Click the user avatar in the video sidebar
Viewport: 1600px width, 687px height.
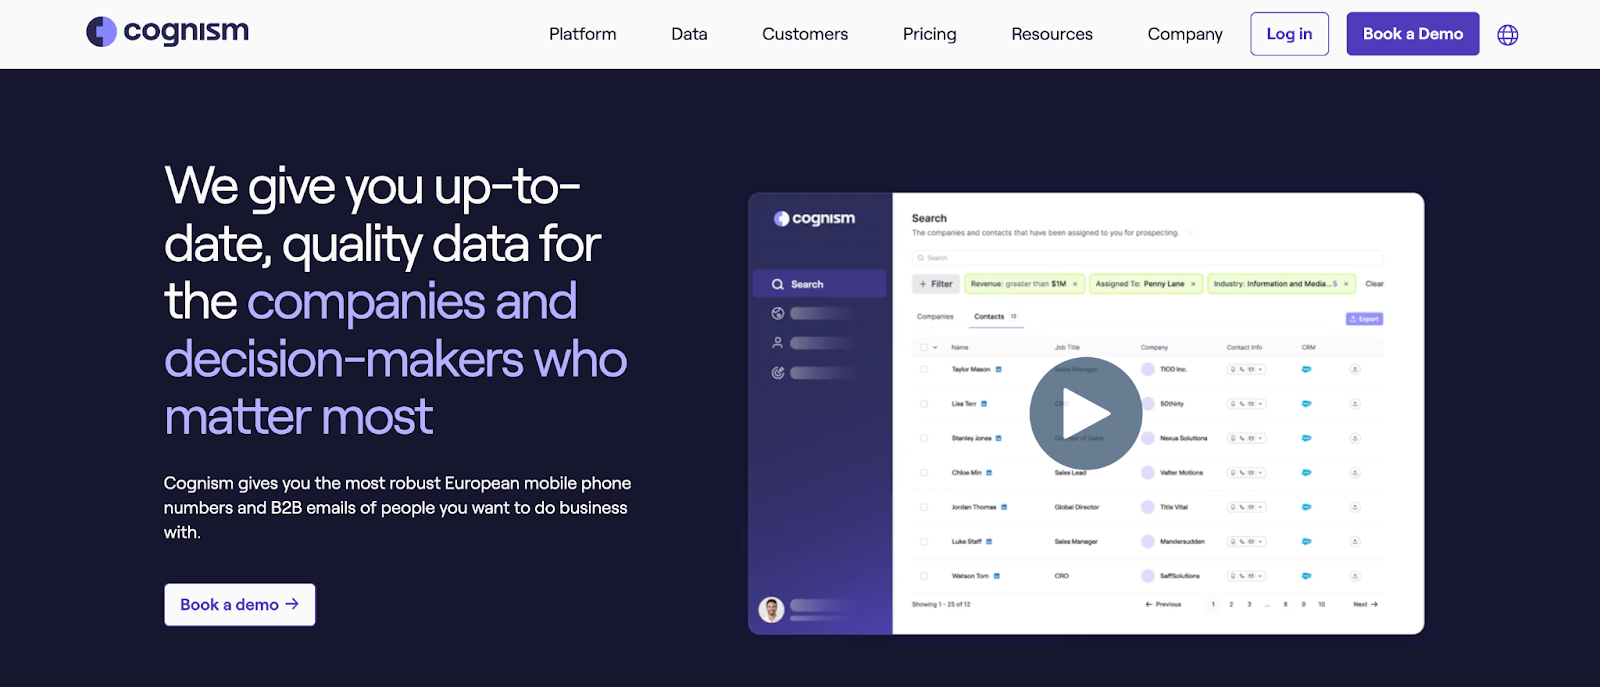(x=771, y=609)
